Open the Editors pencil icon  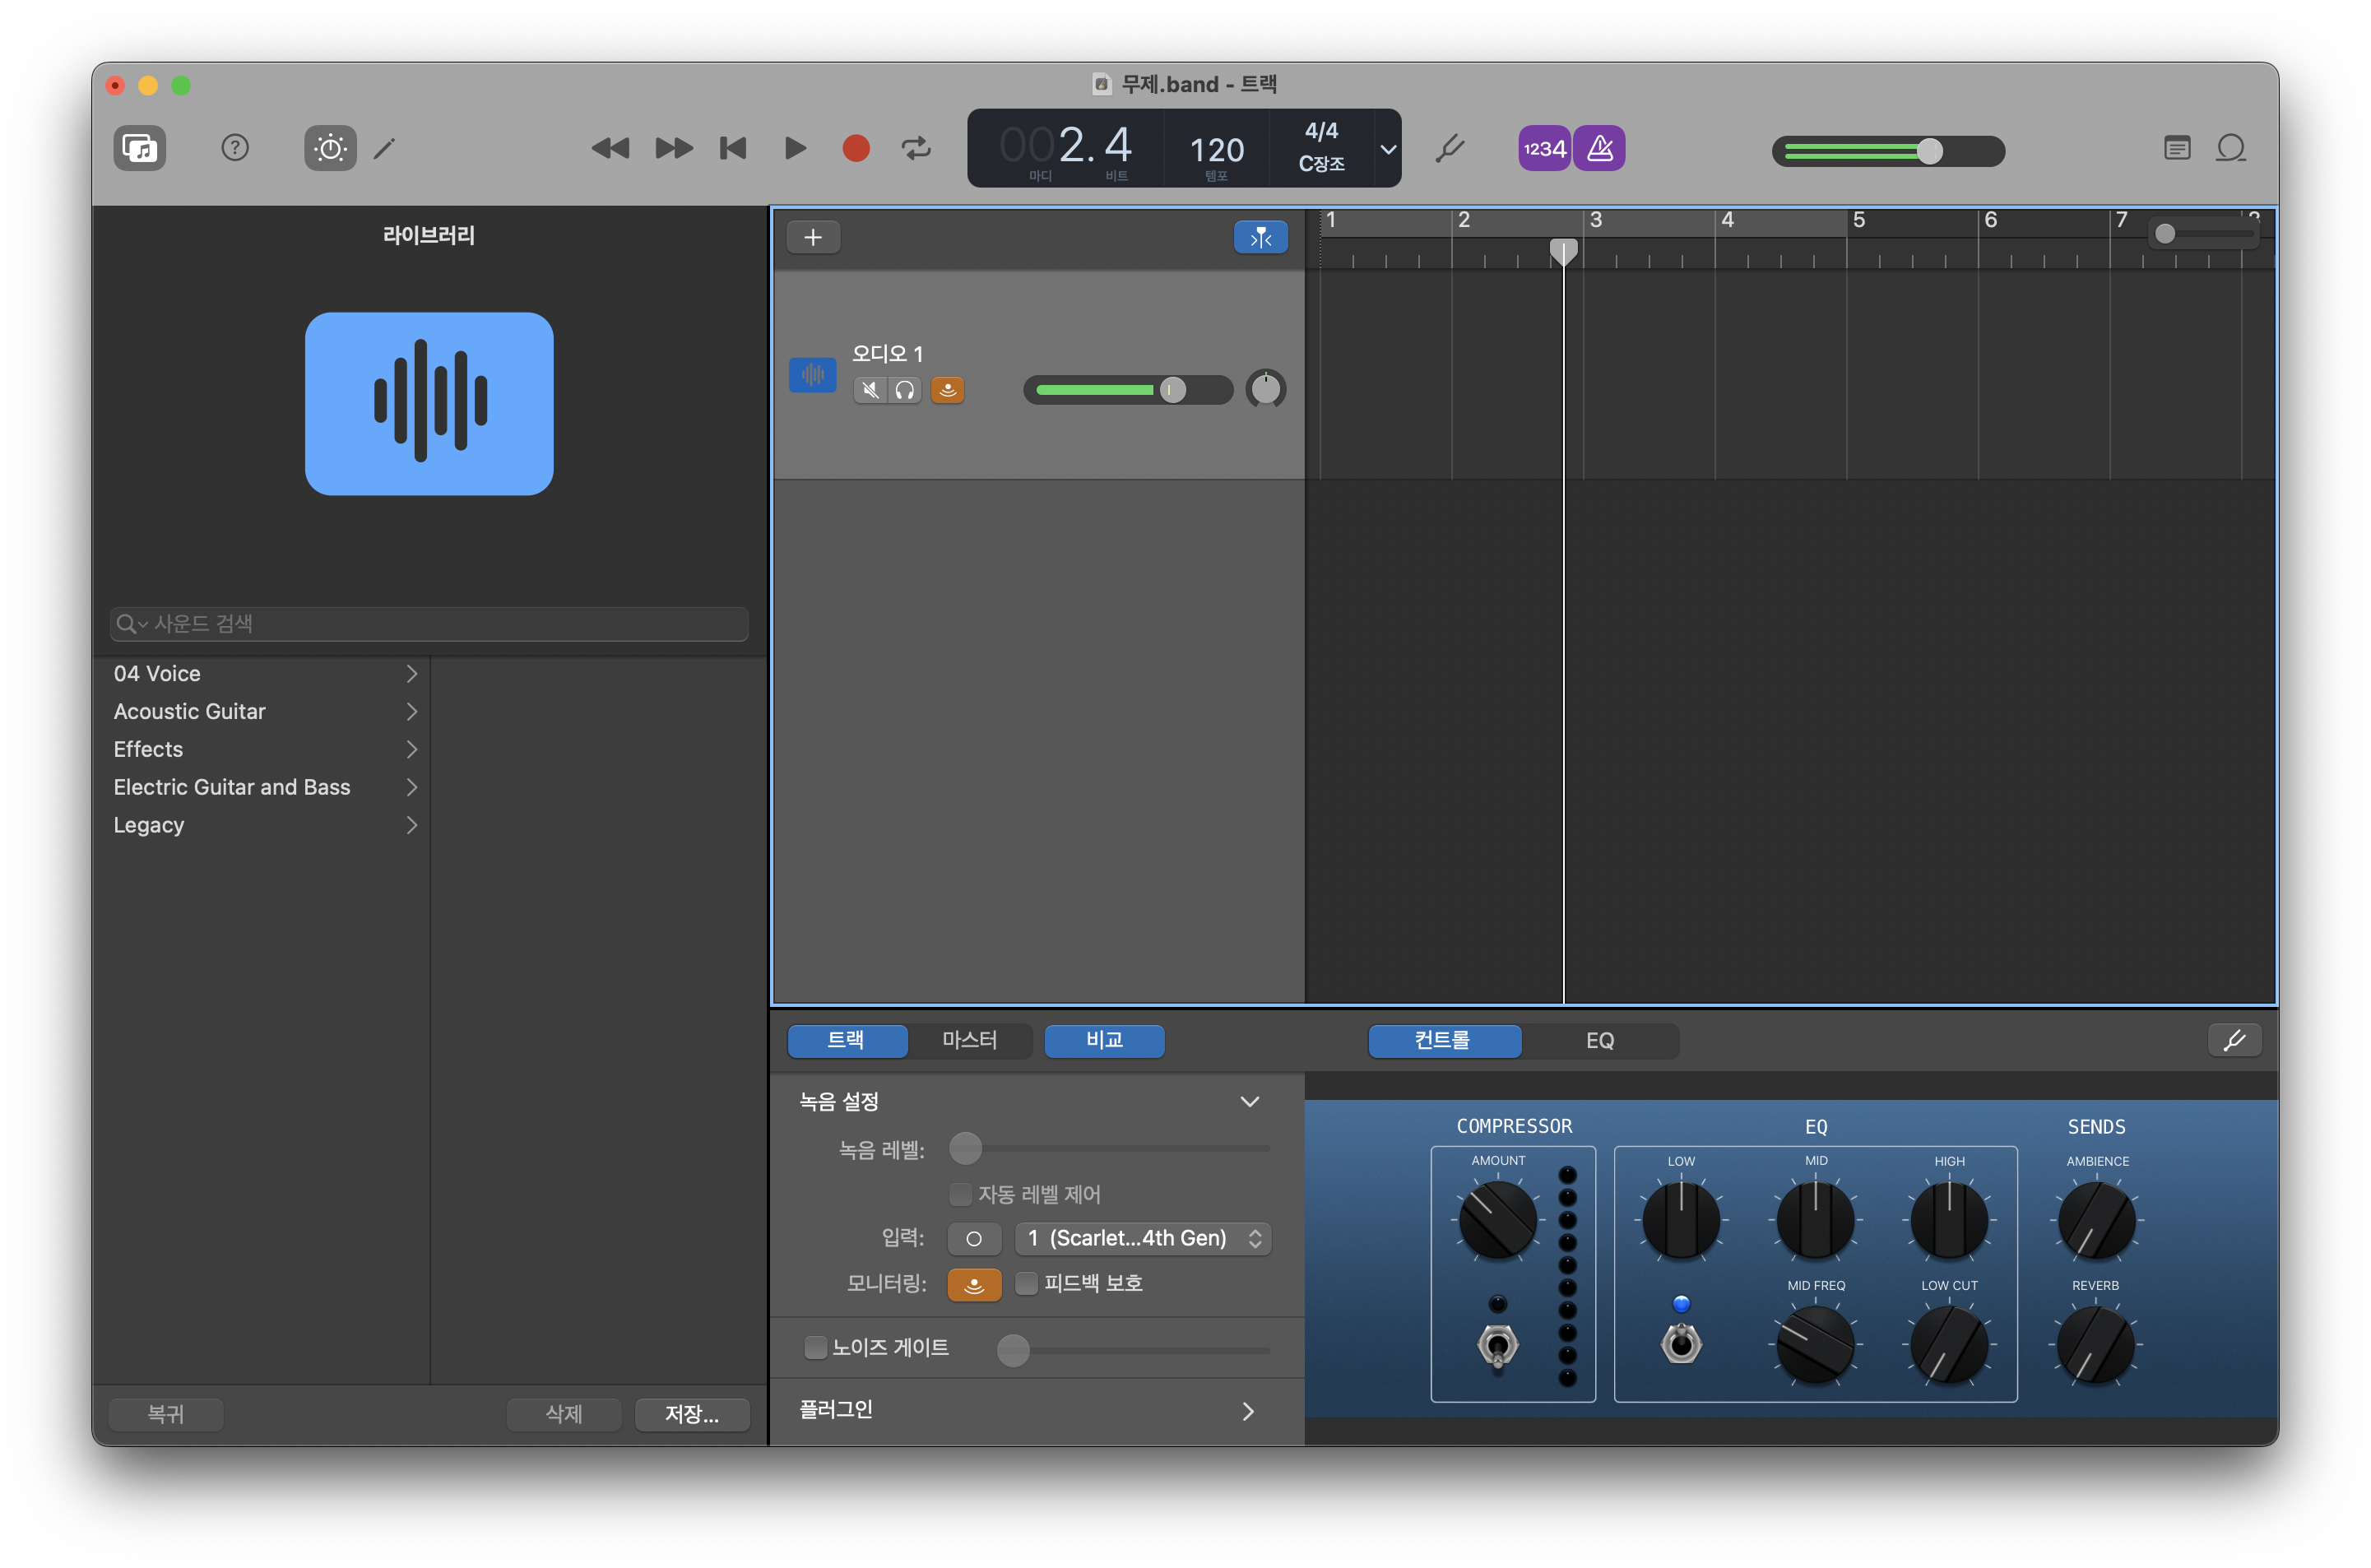(385, 149)
